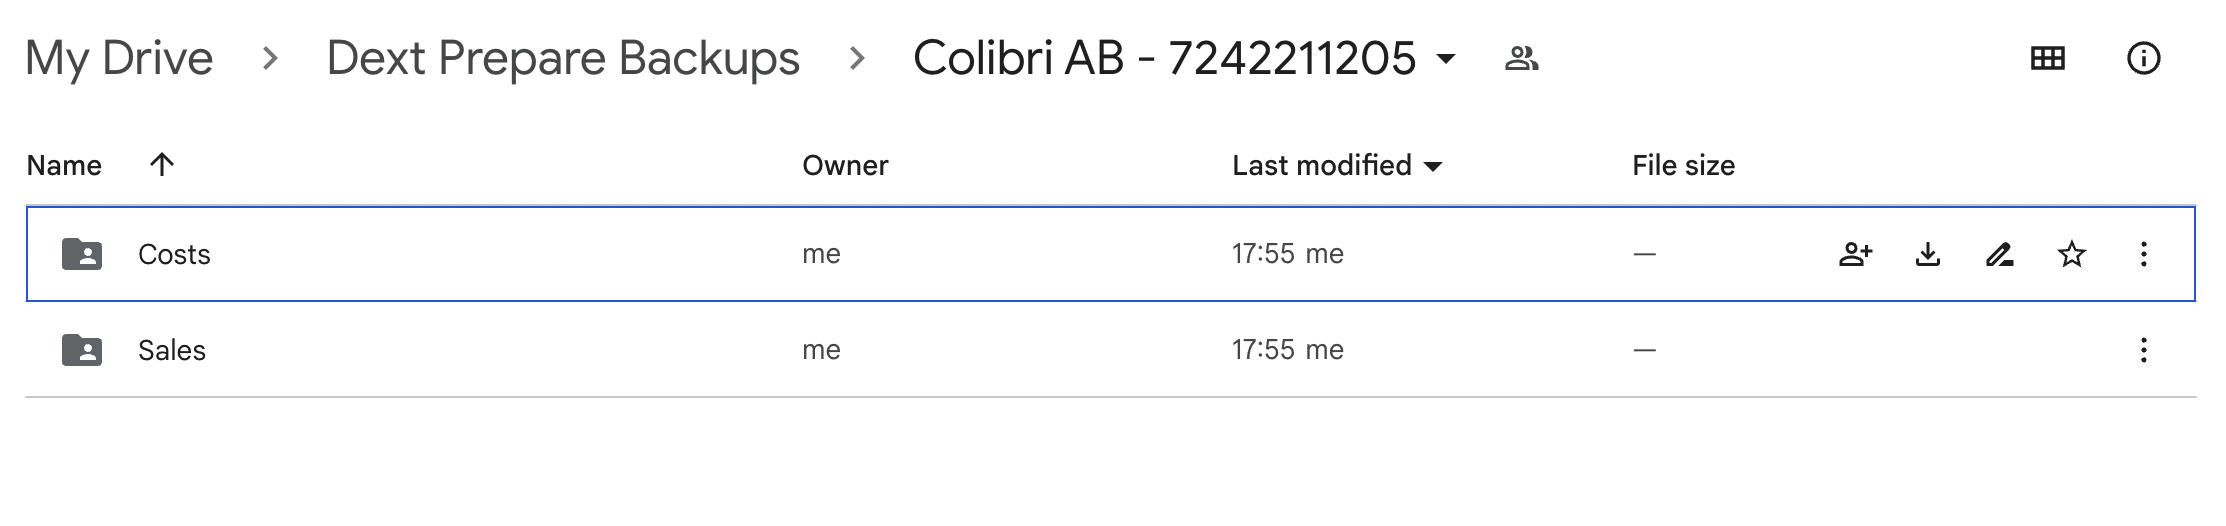Viewport: 2226px width, 526px height.
Task: Open more actions for Costs folder
Action: pyautogui.click(x=2143, y=254)
